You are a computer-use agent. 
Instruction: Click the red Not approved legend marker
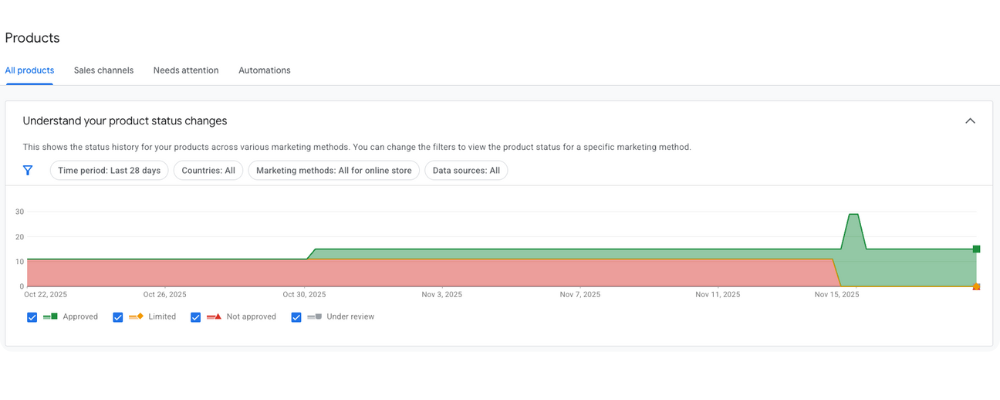click(x=214, y=317)
